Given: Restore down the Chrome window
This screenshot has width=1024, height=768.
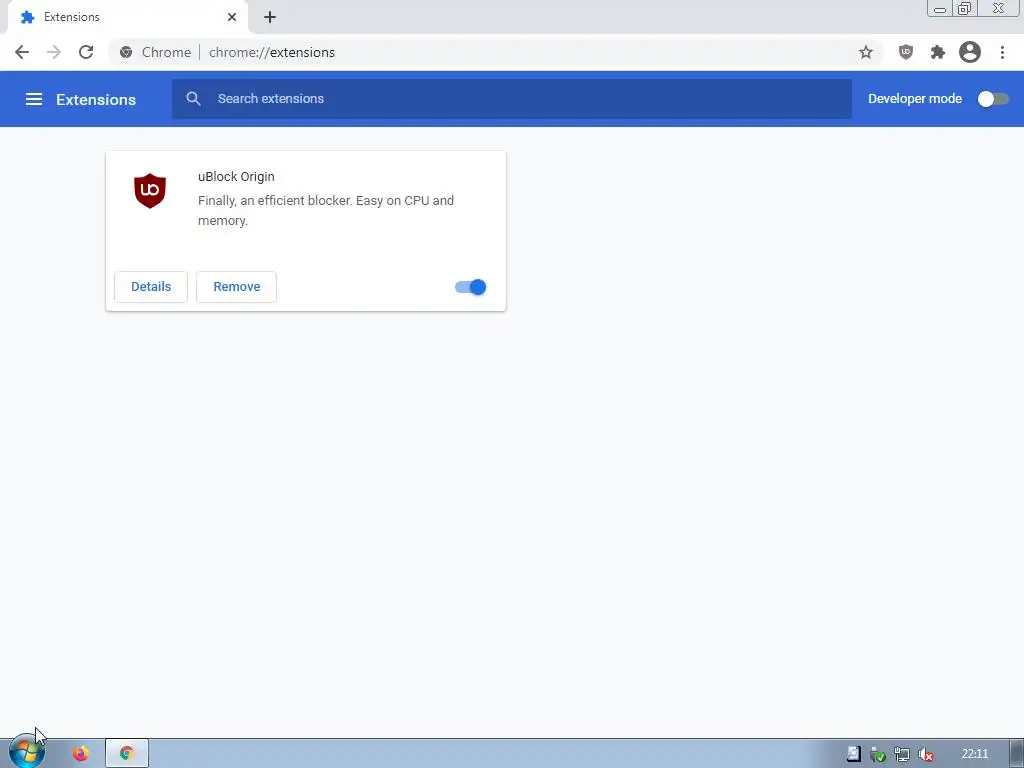Looking at the screenshot, I should coord(964,8).
